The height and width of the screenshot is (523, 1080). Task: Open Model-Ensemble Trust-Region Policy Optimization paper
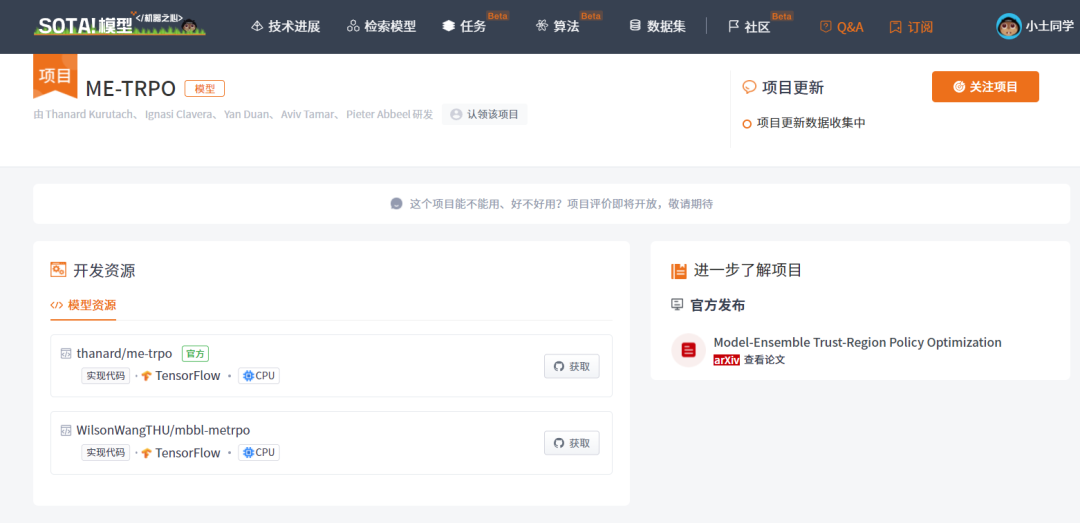pos(858,342)
